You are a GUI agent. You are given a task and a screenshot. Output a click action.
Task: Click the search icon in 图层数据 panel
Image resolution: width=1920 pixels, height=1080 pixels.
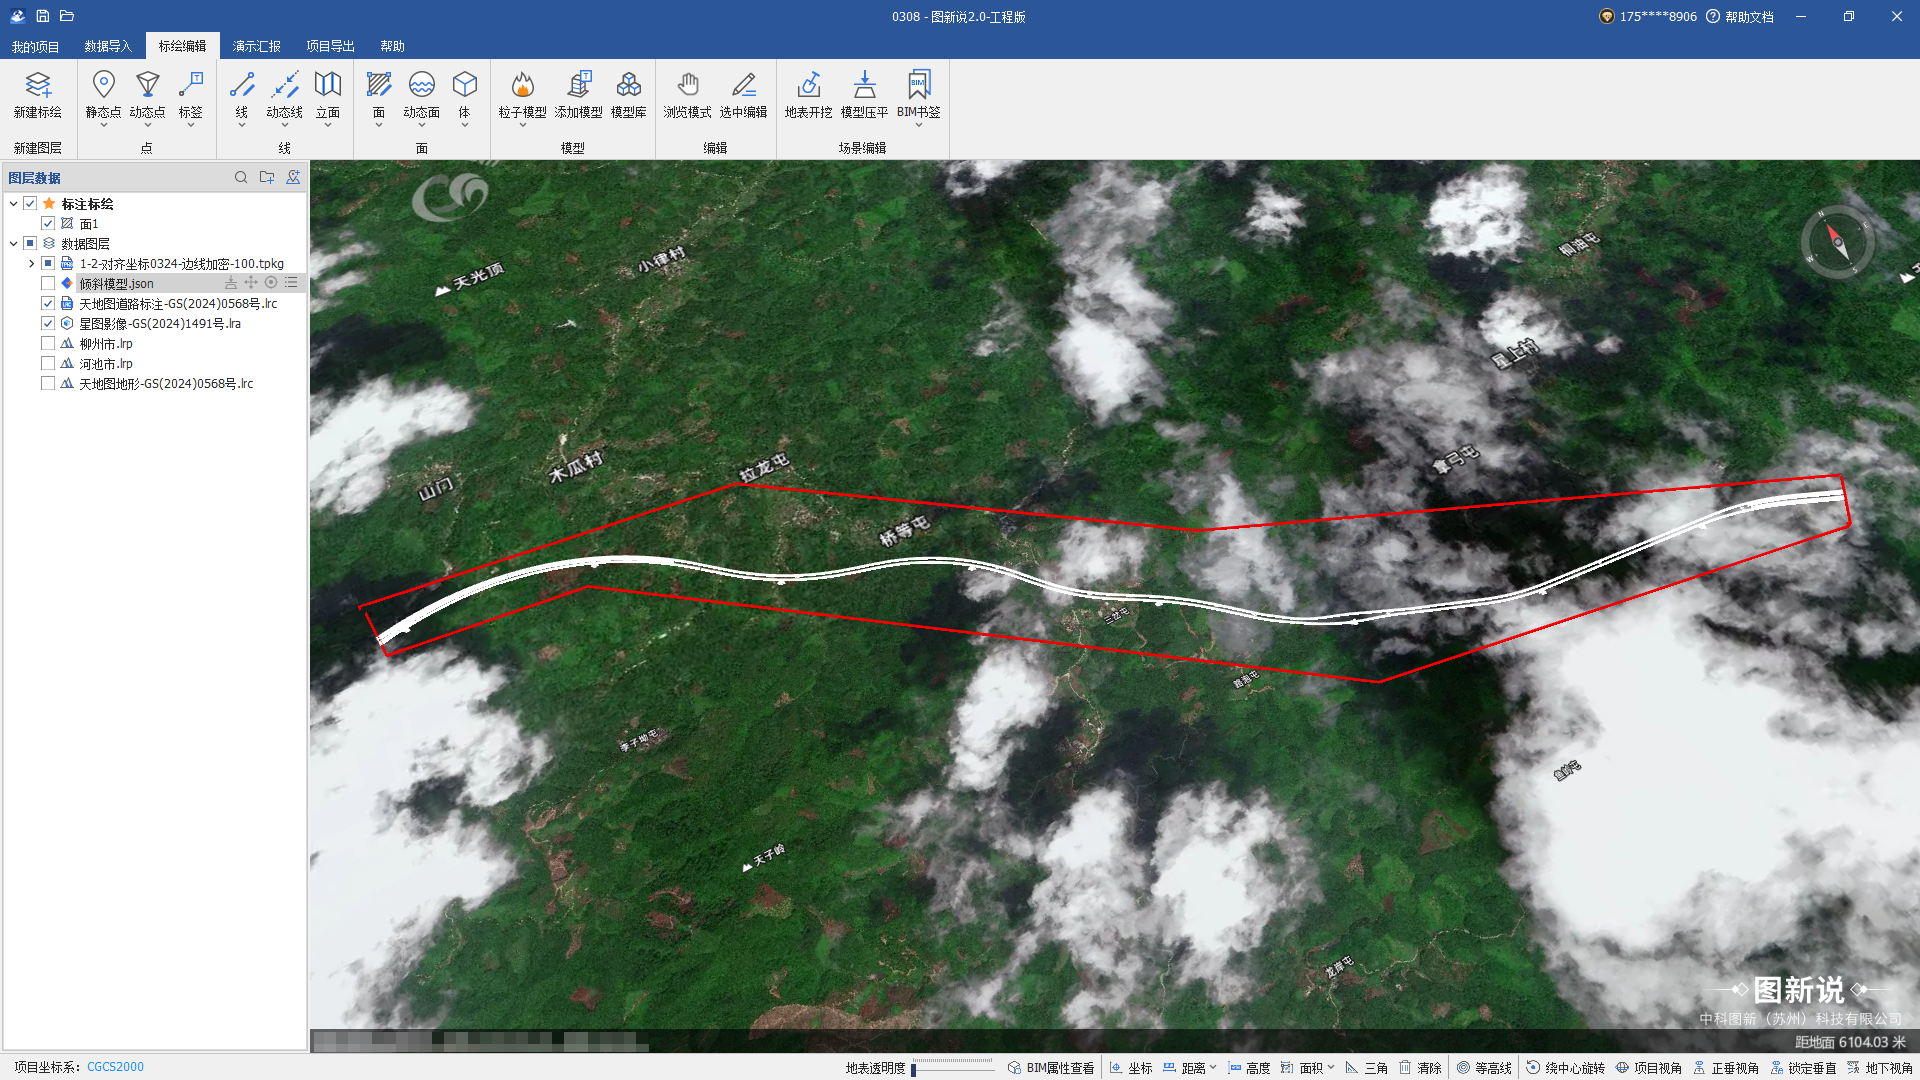point(241,178)
